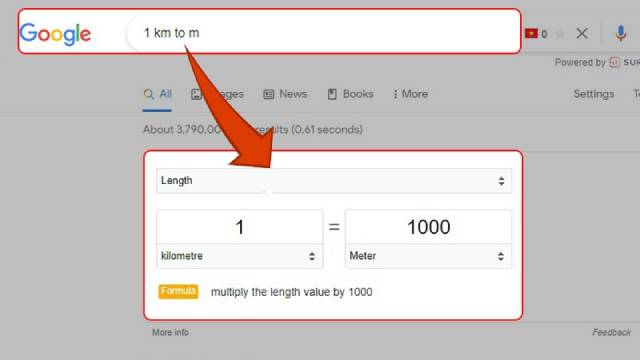Switch to the Books tab
Screen dimensions: 640x360
point(350,94)
